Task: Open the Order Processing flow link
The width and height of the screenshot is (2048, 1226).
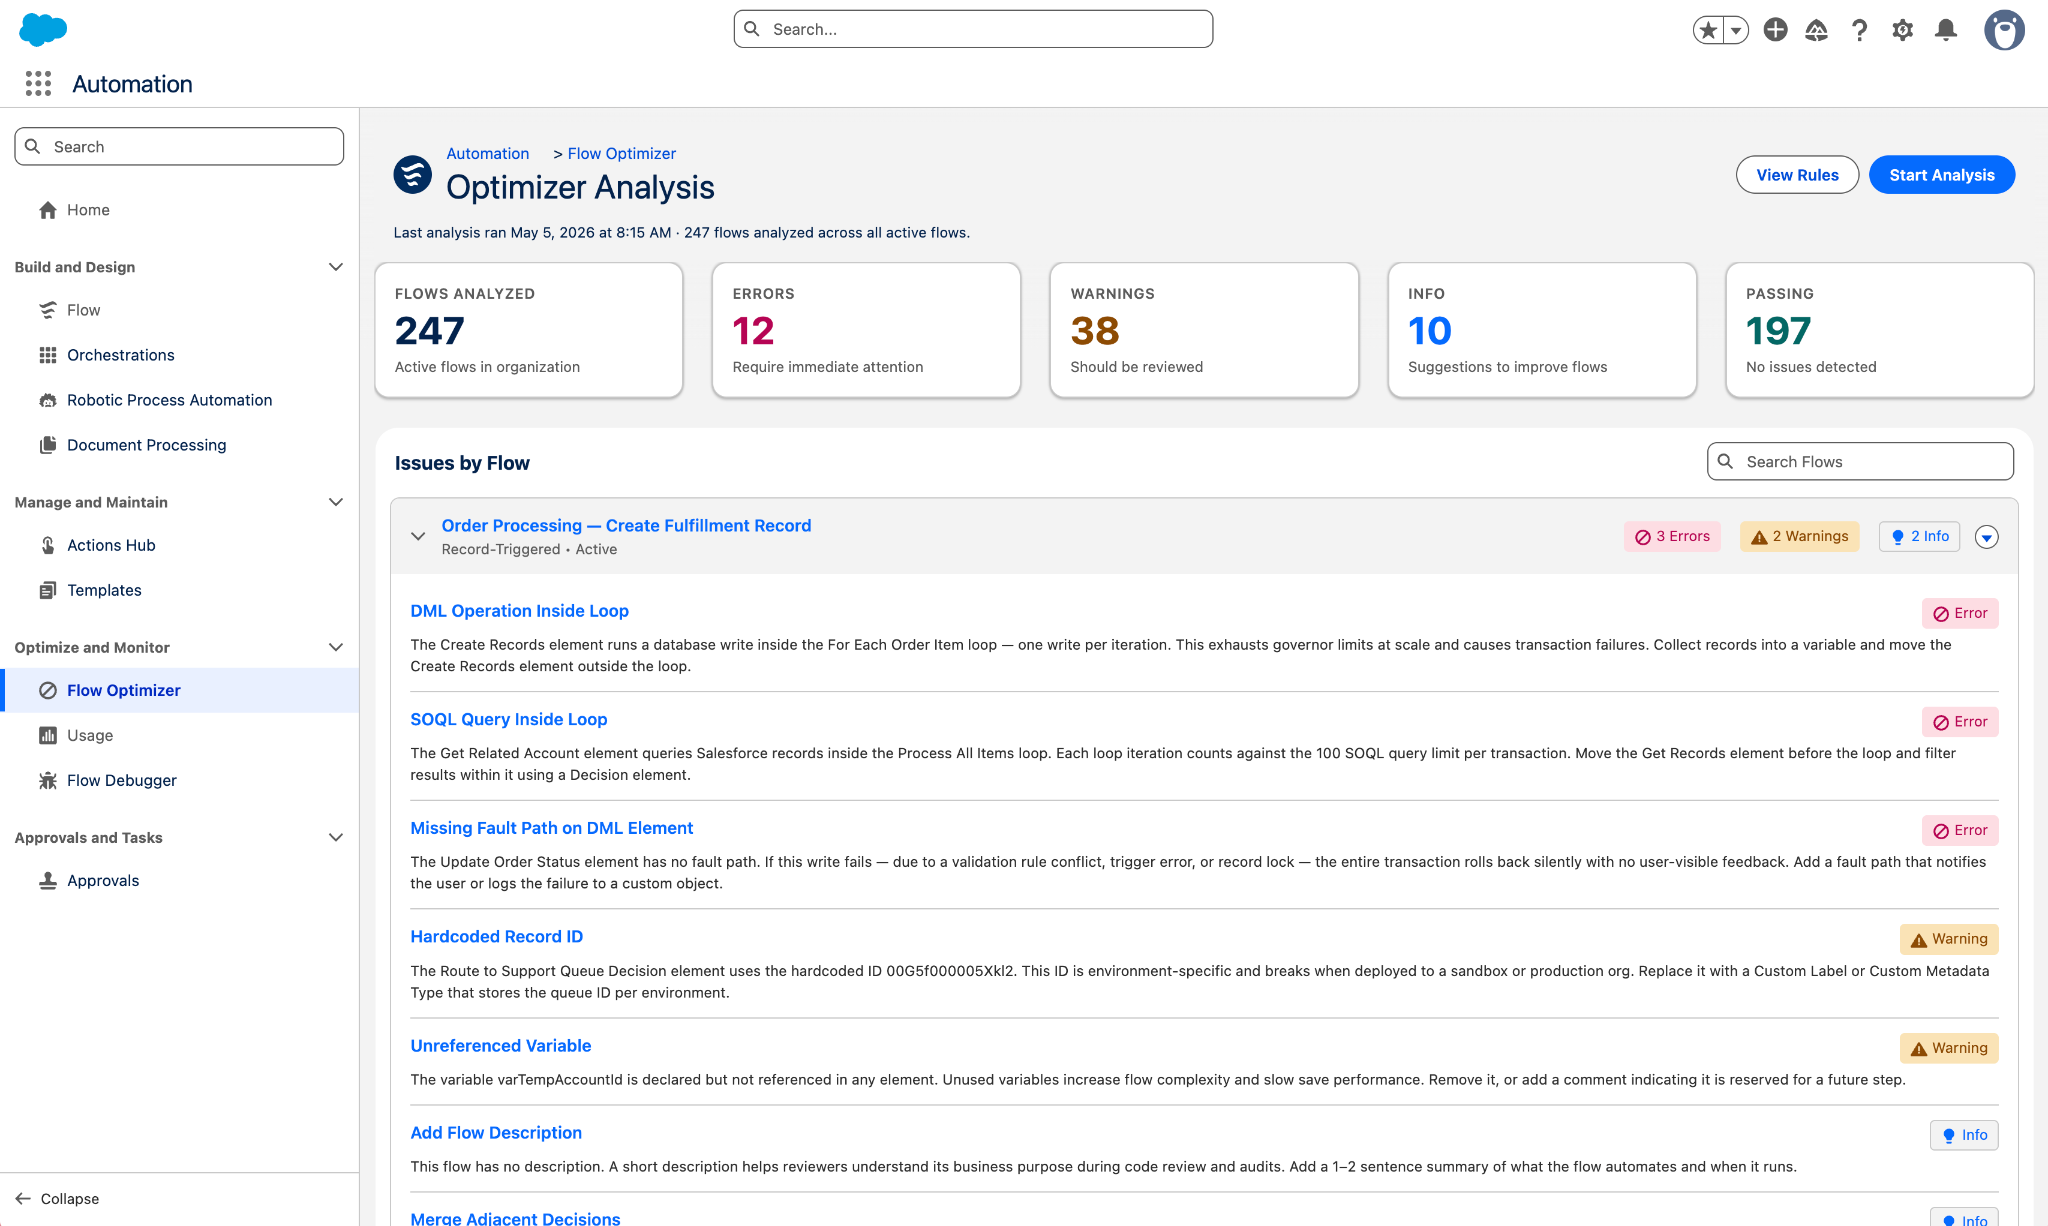Action: pyautogui.click(x=626, y=525)
